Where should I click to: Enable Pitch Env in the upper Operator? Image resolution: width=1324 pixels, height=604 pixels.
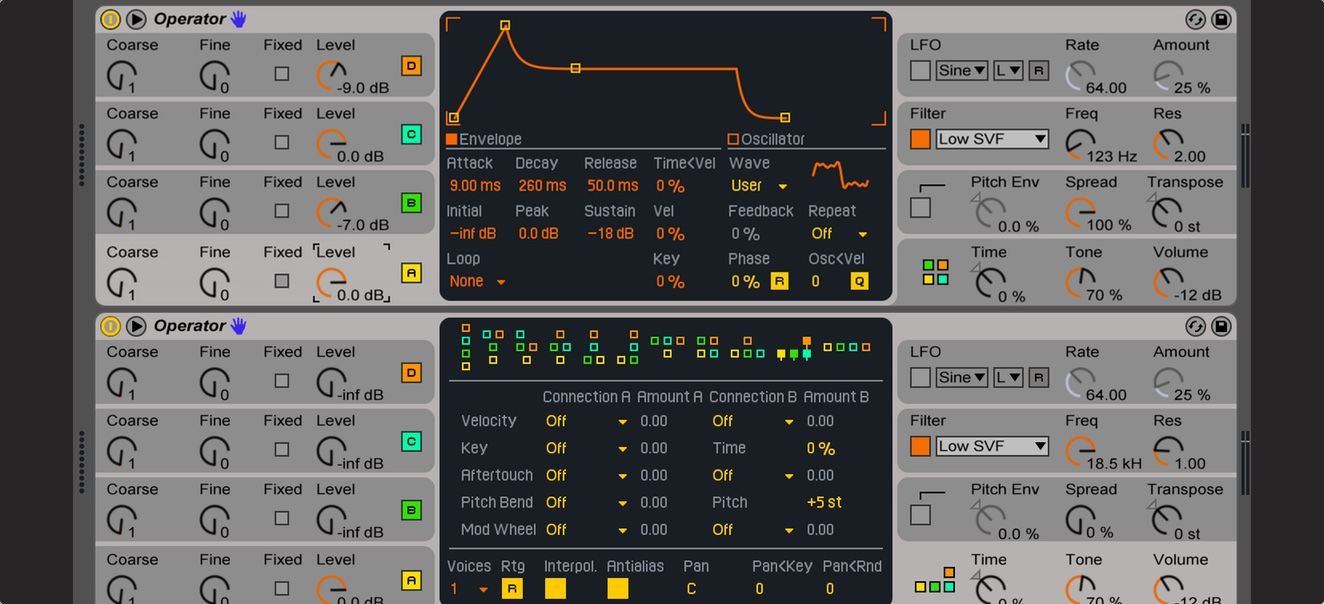point(920,208)
